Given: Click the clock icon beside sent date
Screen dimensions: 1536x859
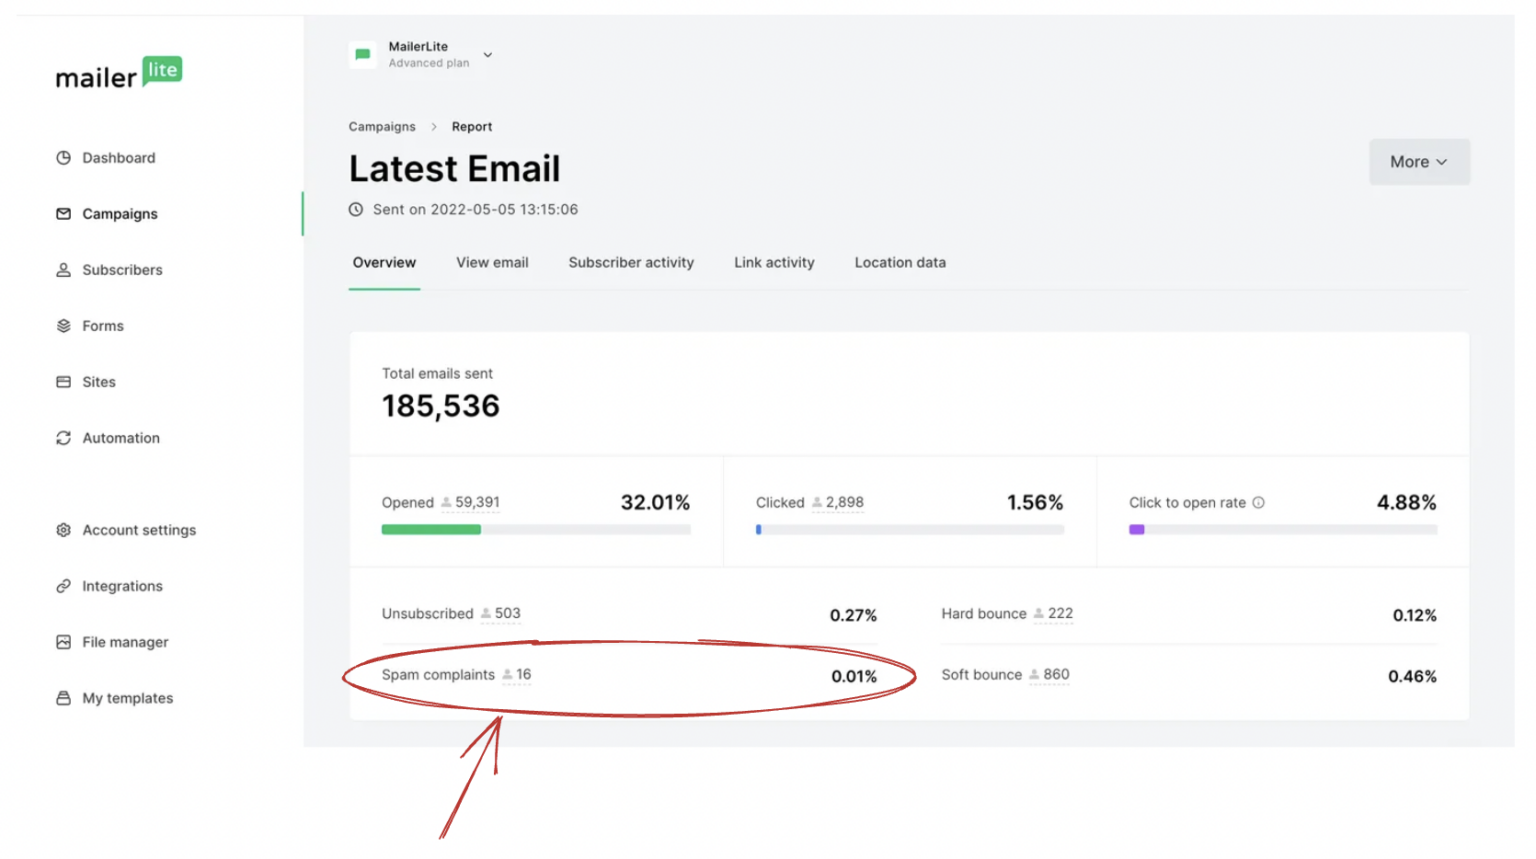Looking at the screenshot, I should (356, 209).
